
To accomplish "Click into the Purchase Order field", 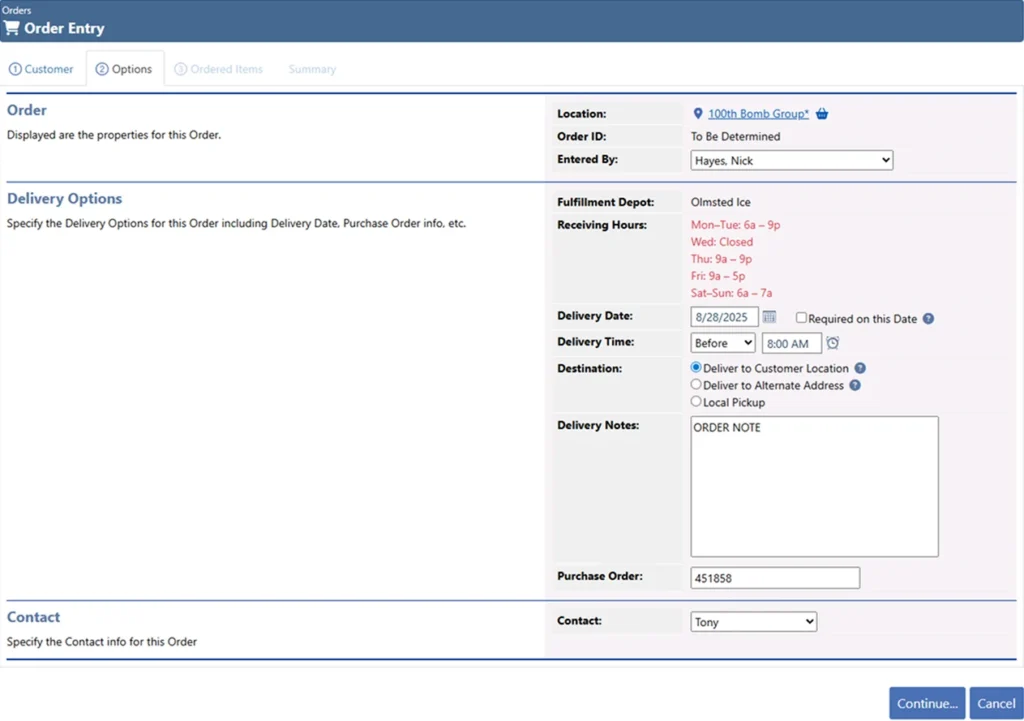I will coord(774,578).
